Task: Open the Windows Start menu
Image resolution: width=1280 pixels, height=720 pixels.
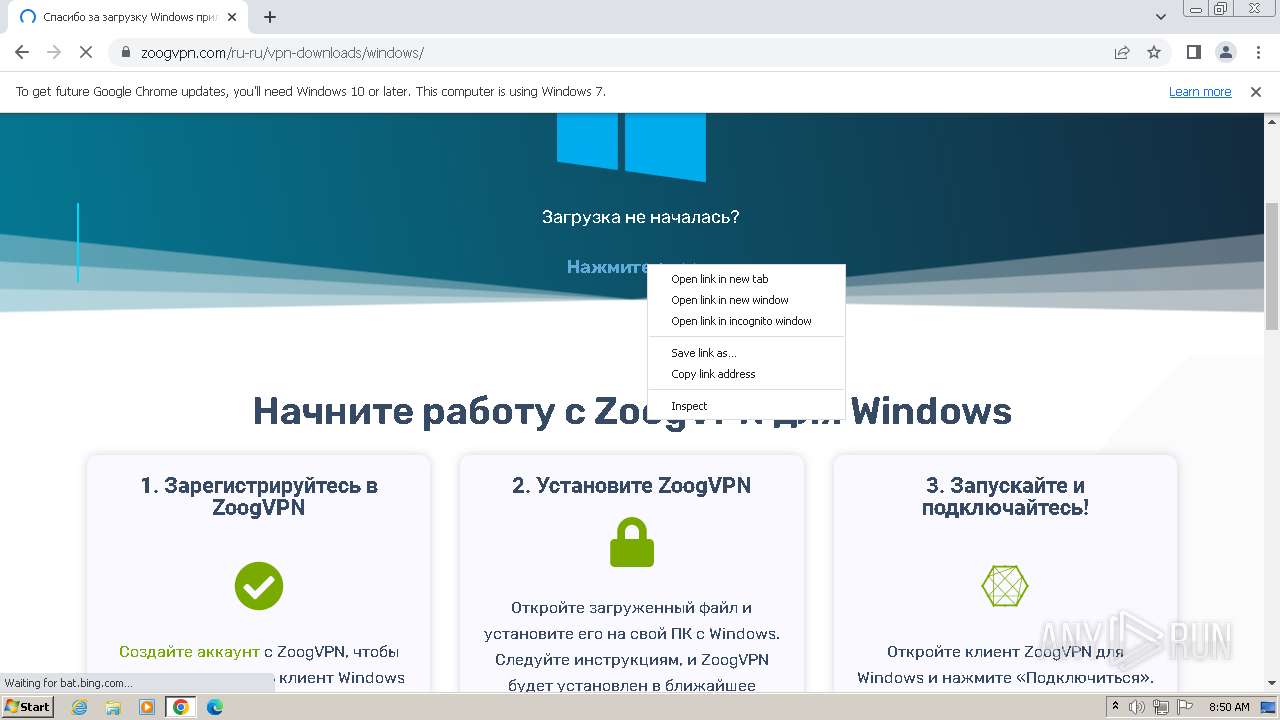Action: point(28,706)
